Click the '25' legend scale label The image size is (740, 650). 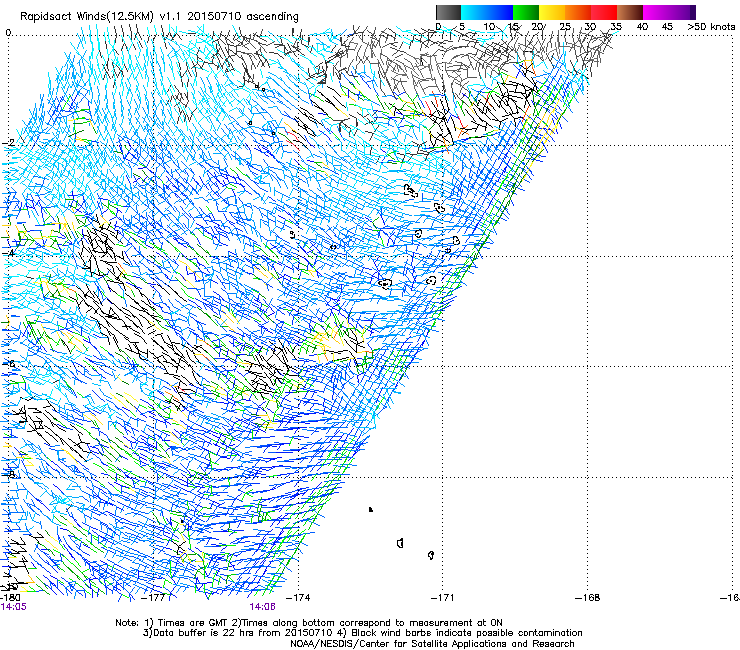(565, 26)
